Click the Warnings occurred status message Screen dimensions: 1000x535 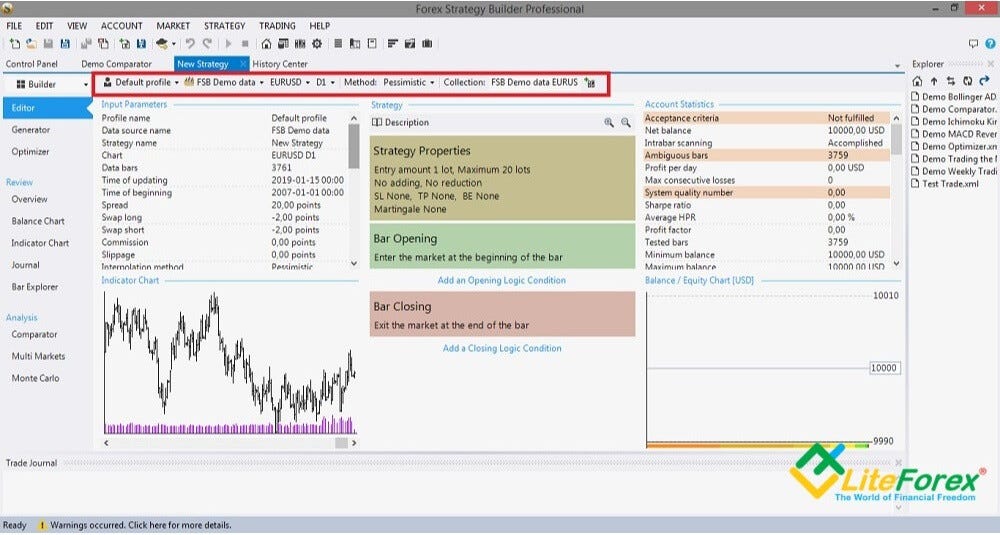click(141, 525)
